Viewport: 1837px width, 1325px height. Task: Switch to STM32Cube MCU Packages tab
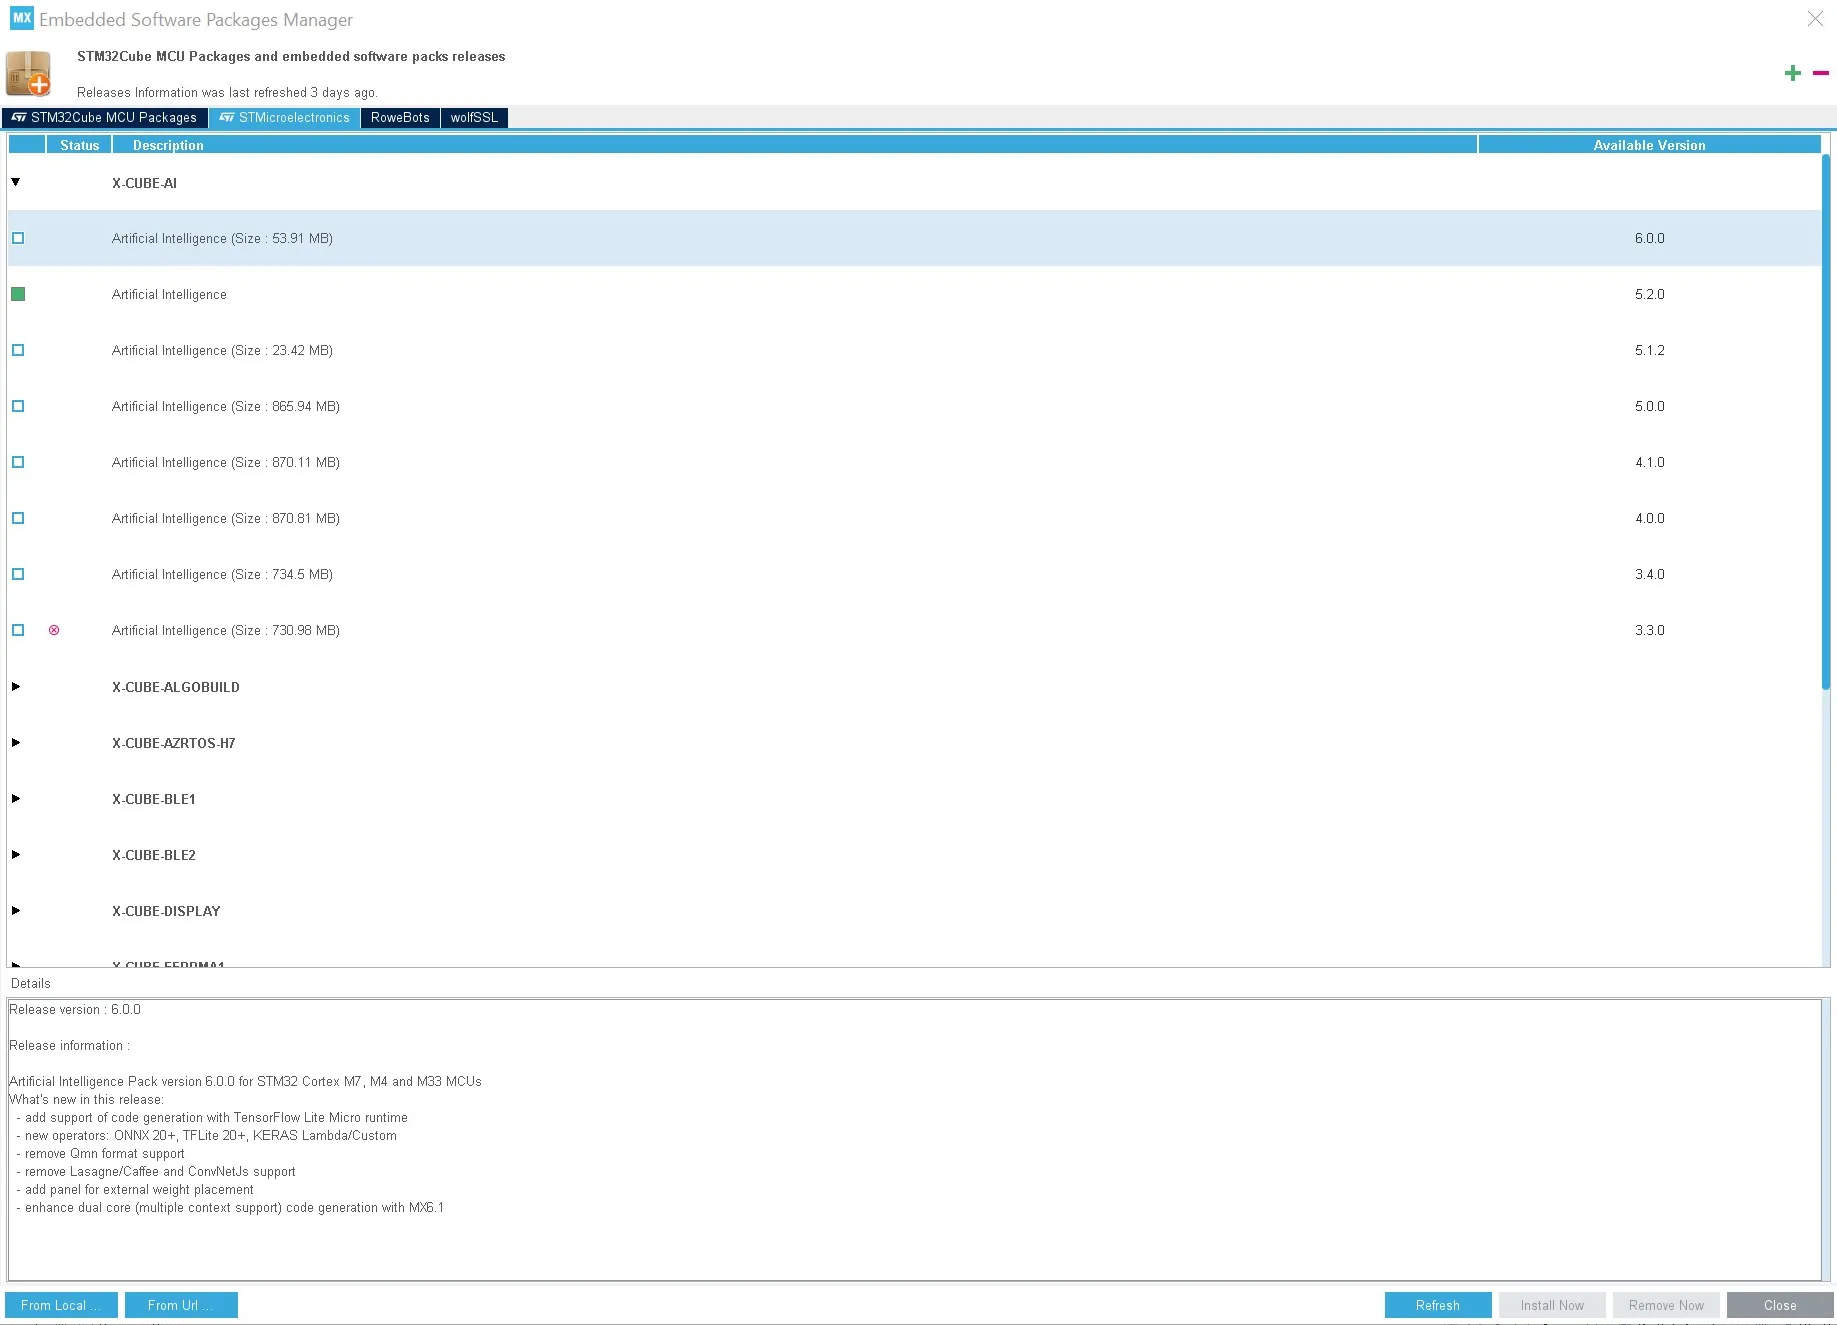tap(105, 118)
